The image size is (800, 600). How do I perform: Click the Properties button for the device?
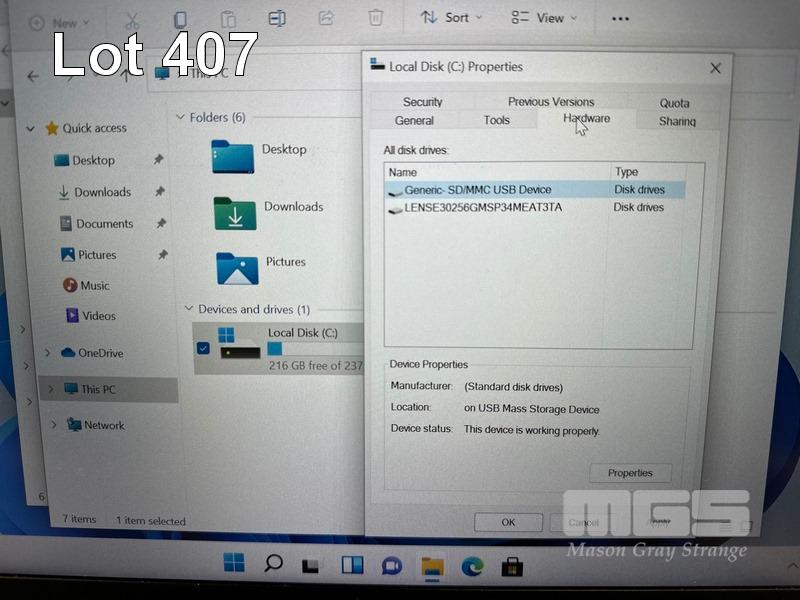(630, 473)
